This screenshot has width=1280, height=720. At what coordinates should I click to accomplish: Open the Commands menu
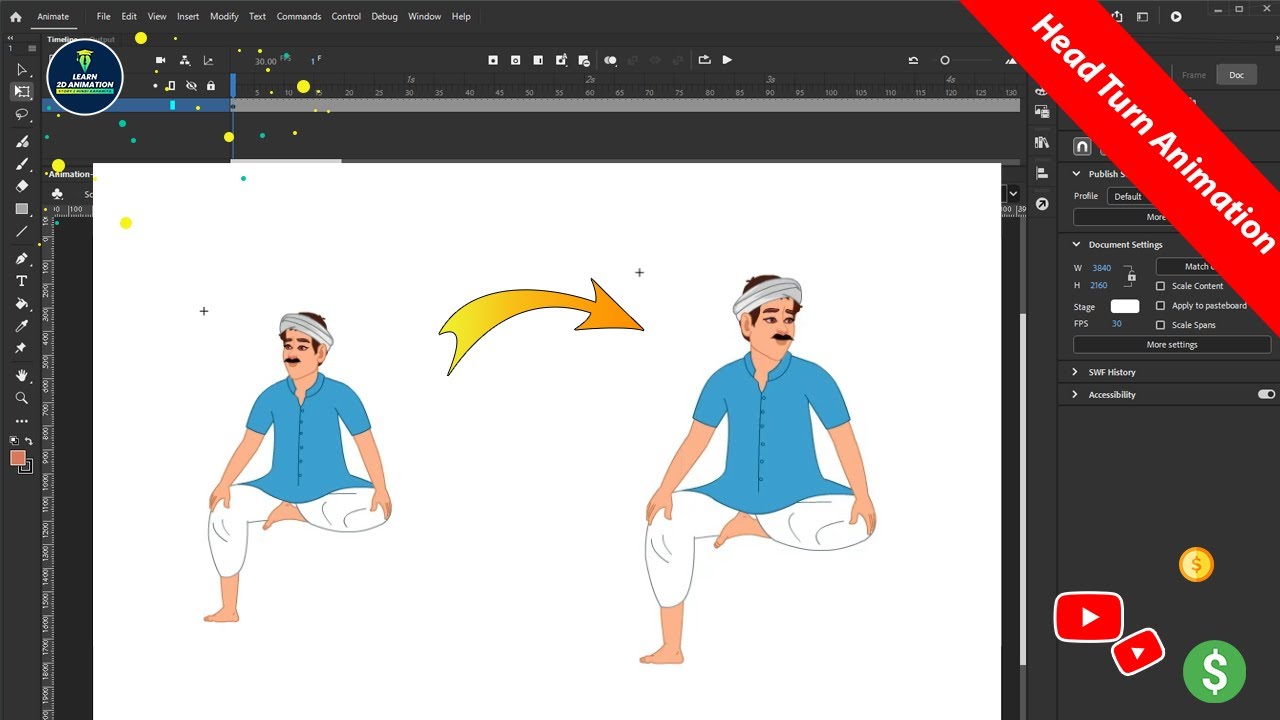point(299,16)
